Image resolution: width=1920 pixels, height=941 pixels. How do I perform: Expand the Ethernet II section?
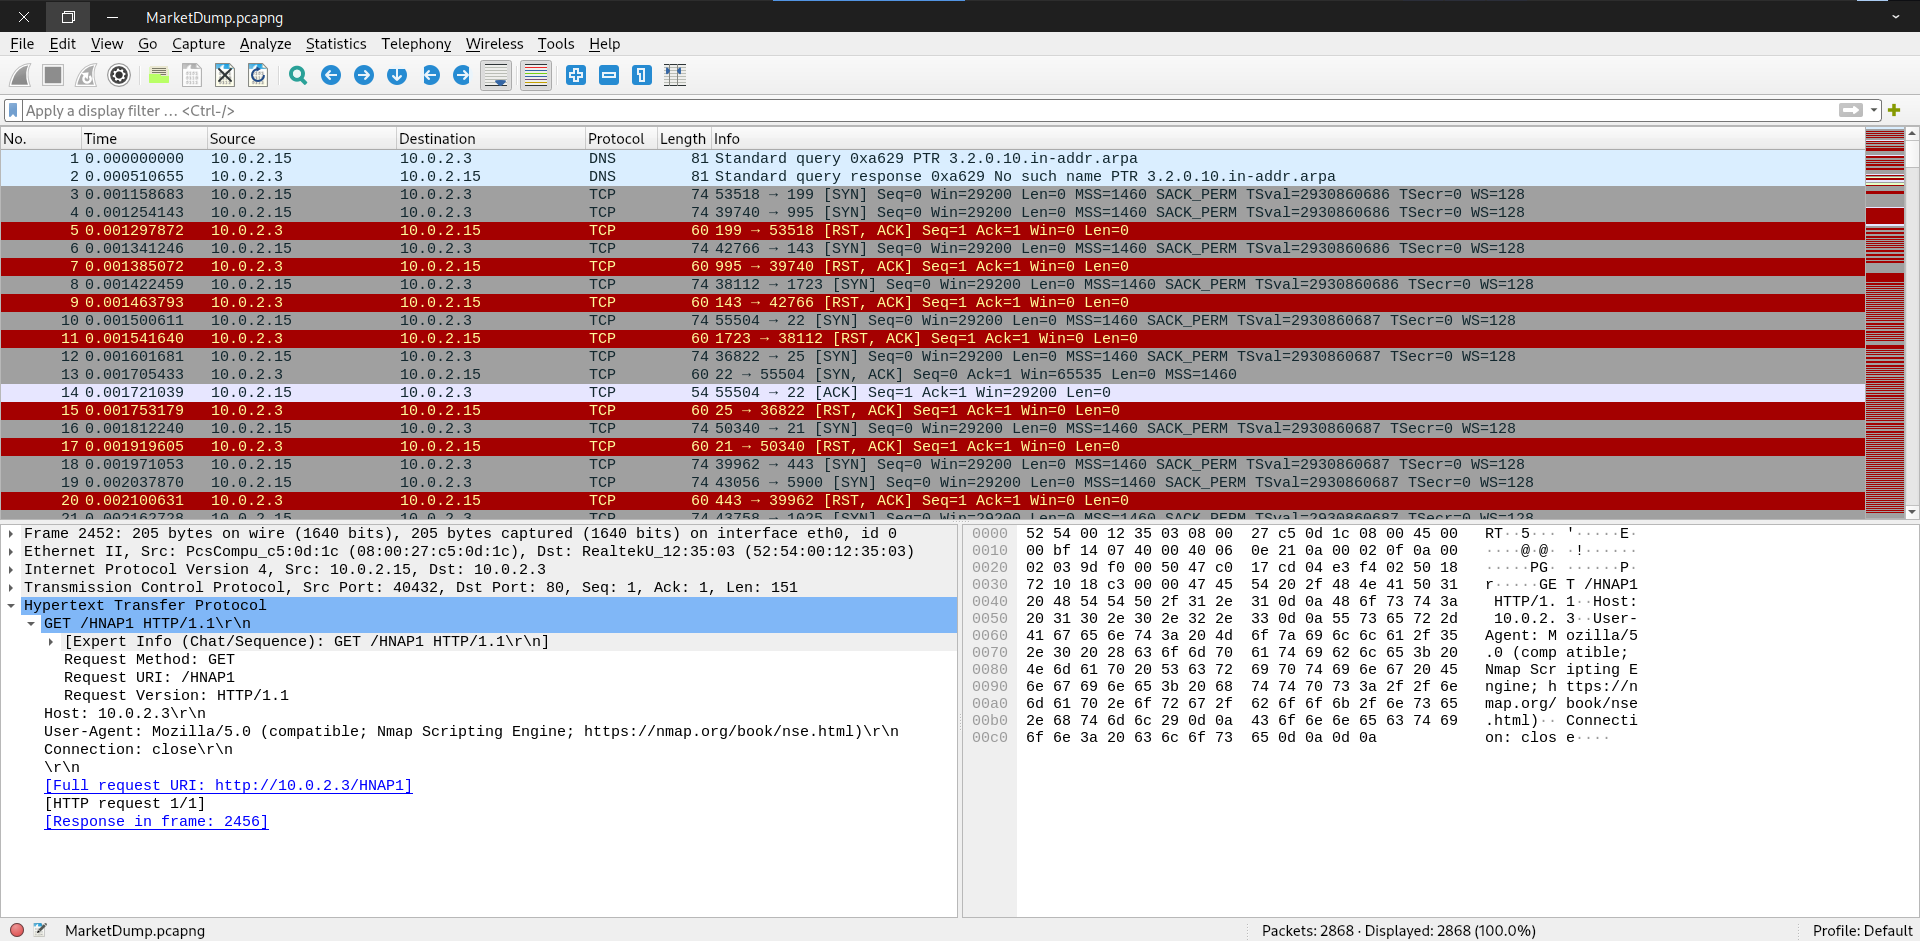click(x=11, y=552)
